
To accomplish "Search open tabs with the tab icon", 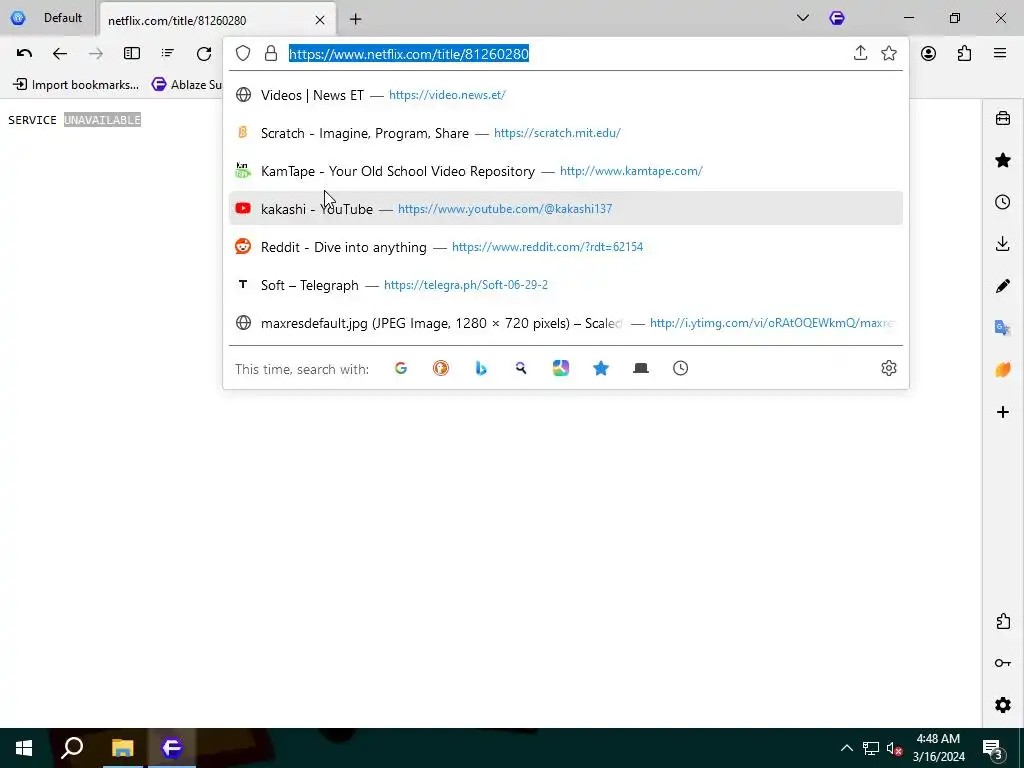I will pos(641,368).
